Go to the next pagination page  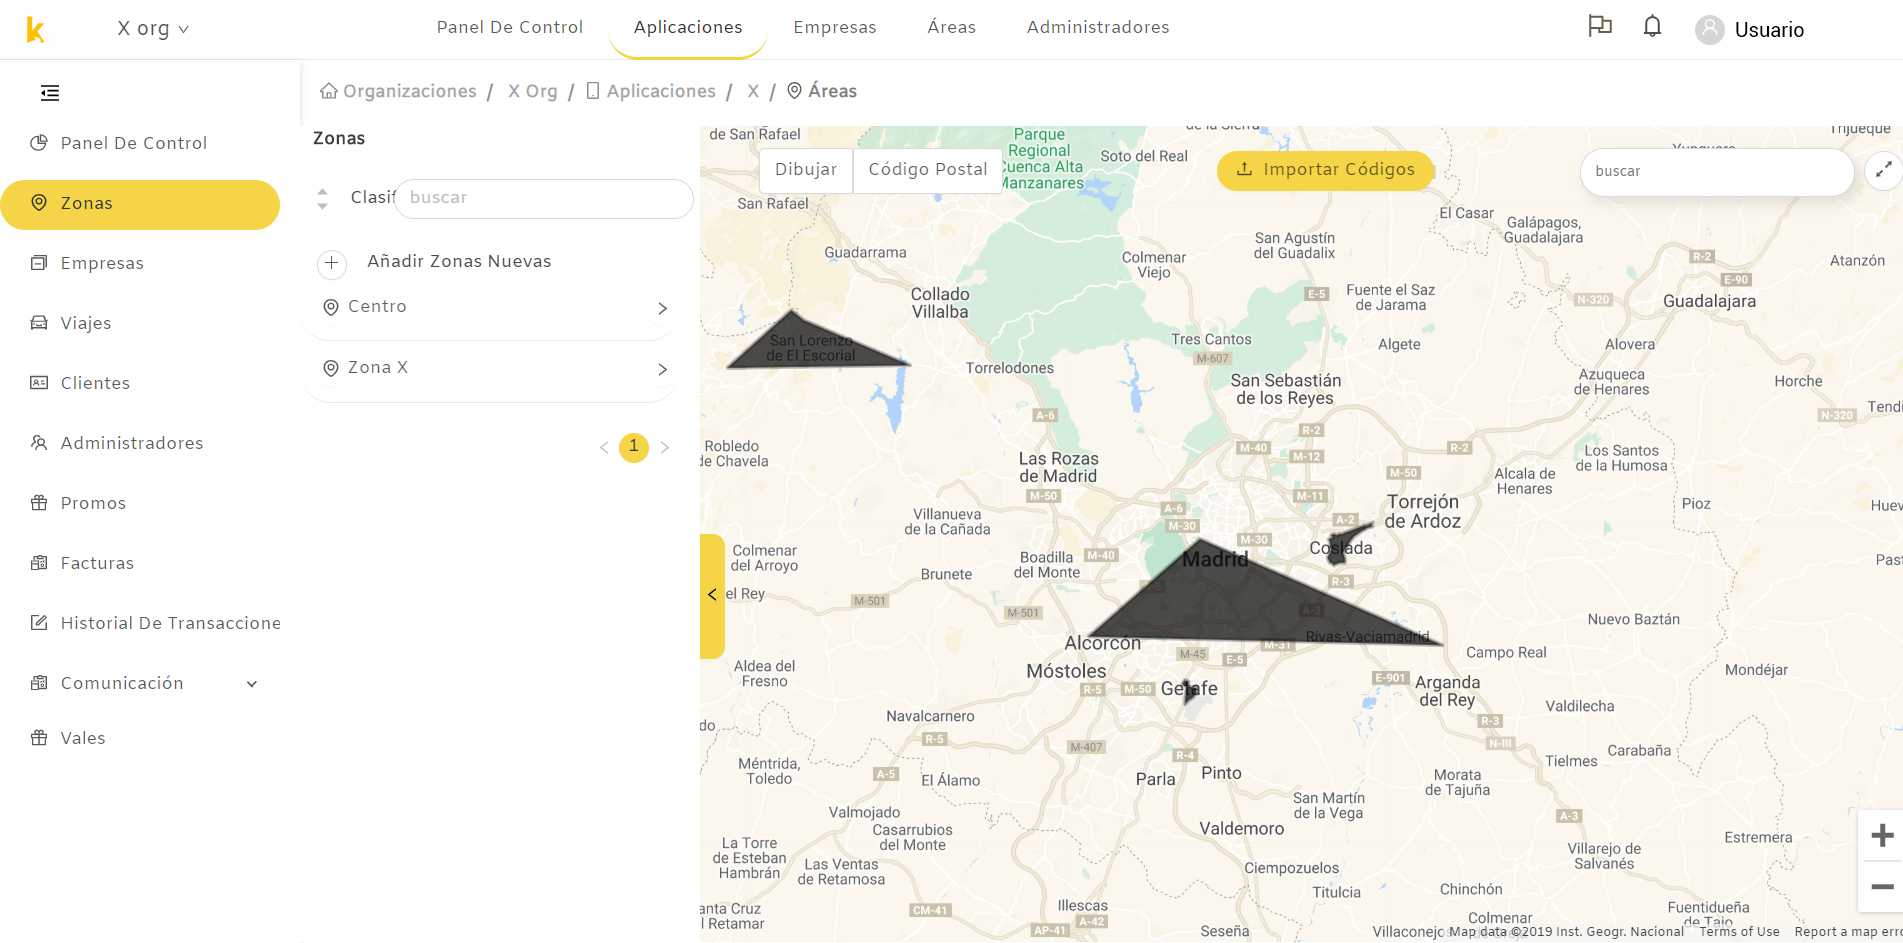pos(665,447)
